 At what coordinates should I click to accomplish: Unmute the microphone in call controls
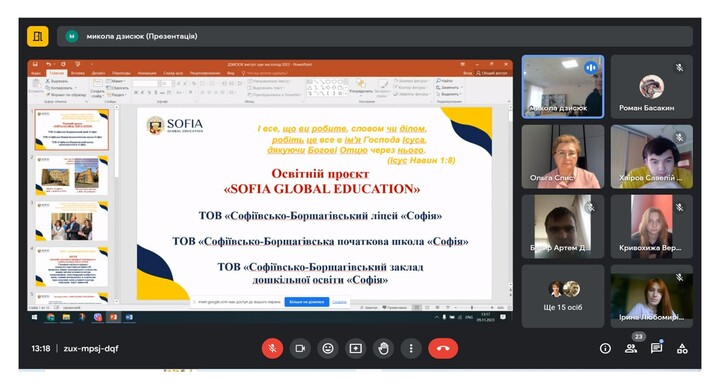[x=272, y=349]
